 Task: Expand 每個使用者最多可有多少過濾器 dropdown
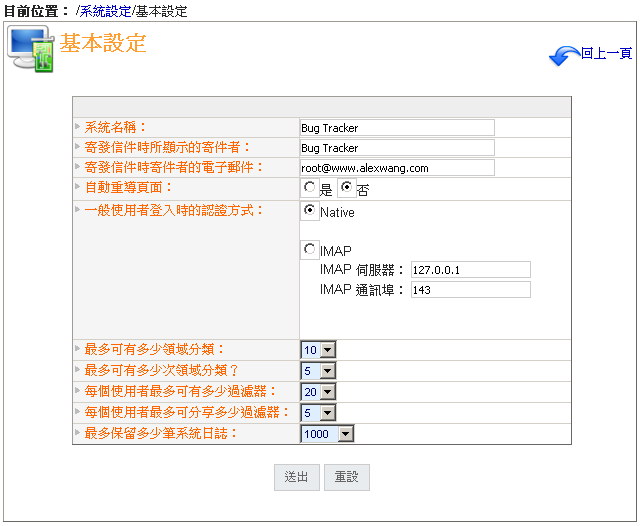coord(319,392)
